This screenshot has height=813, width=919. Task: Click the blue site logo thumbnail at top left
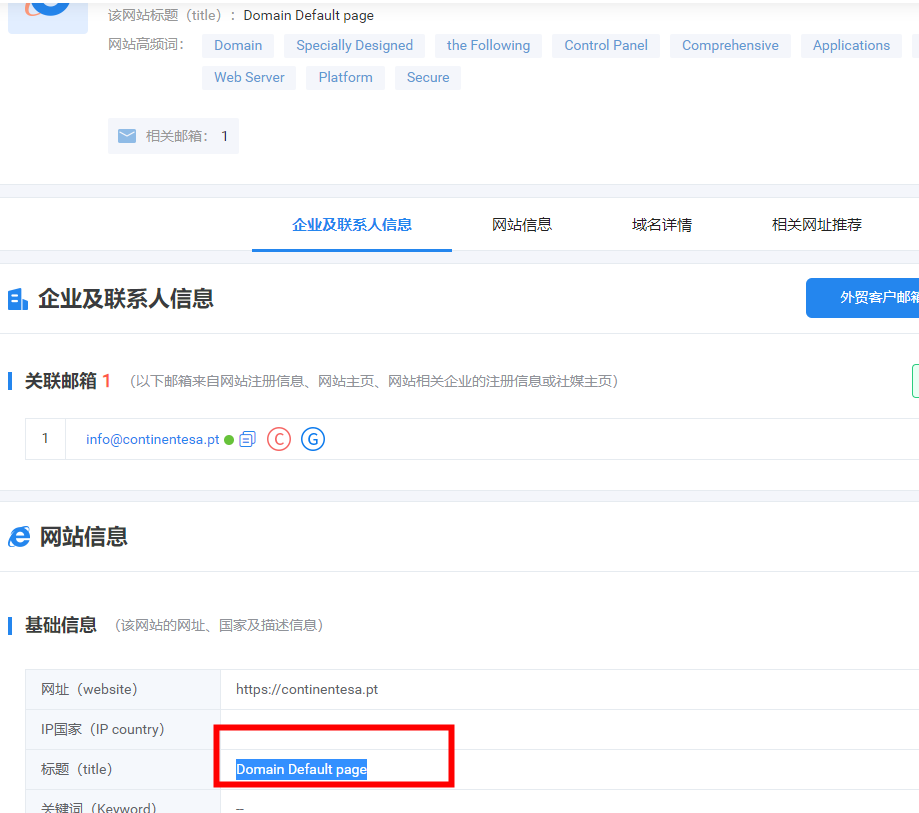[47, 15]
